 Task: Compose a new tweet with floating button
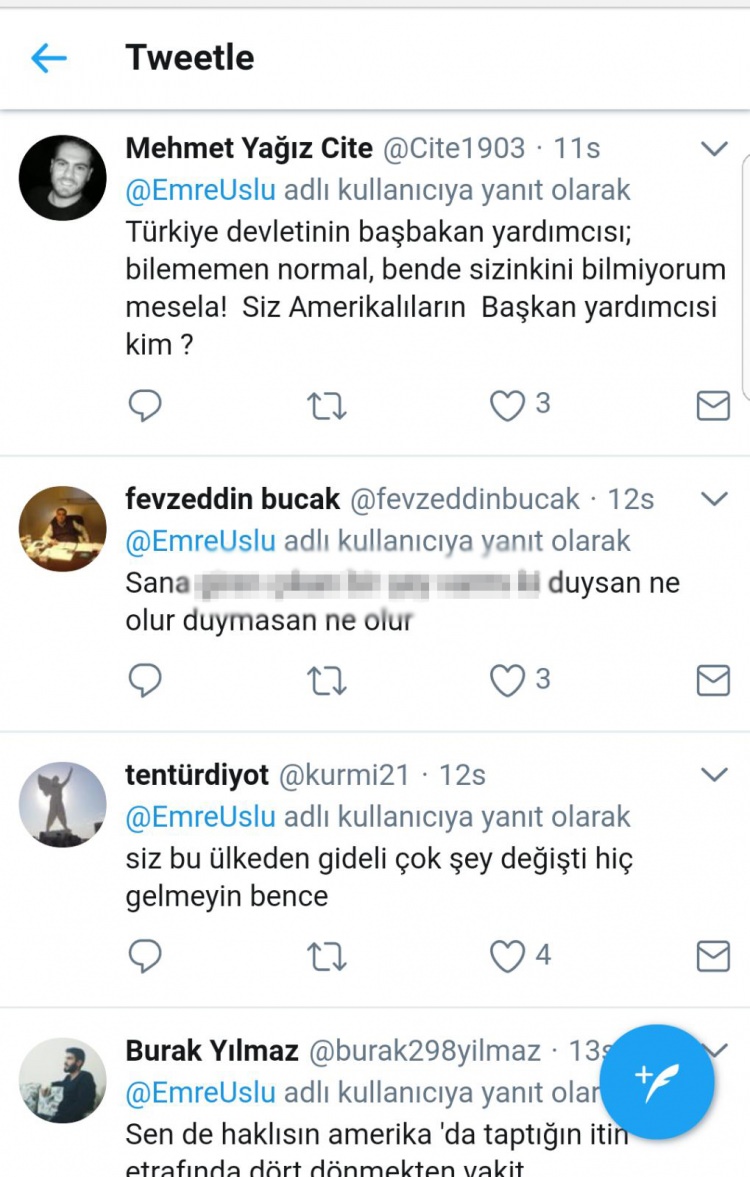[657, 1082]
